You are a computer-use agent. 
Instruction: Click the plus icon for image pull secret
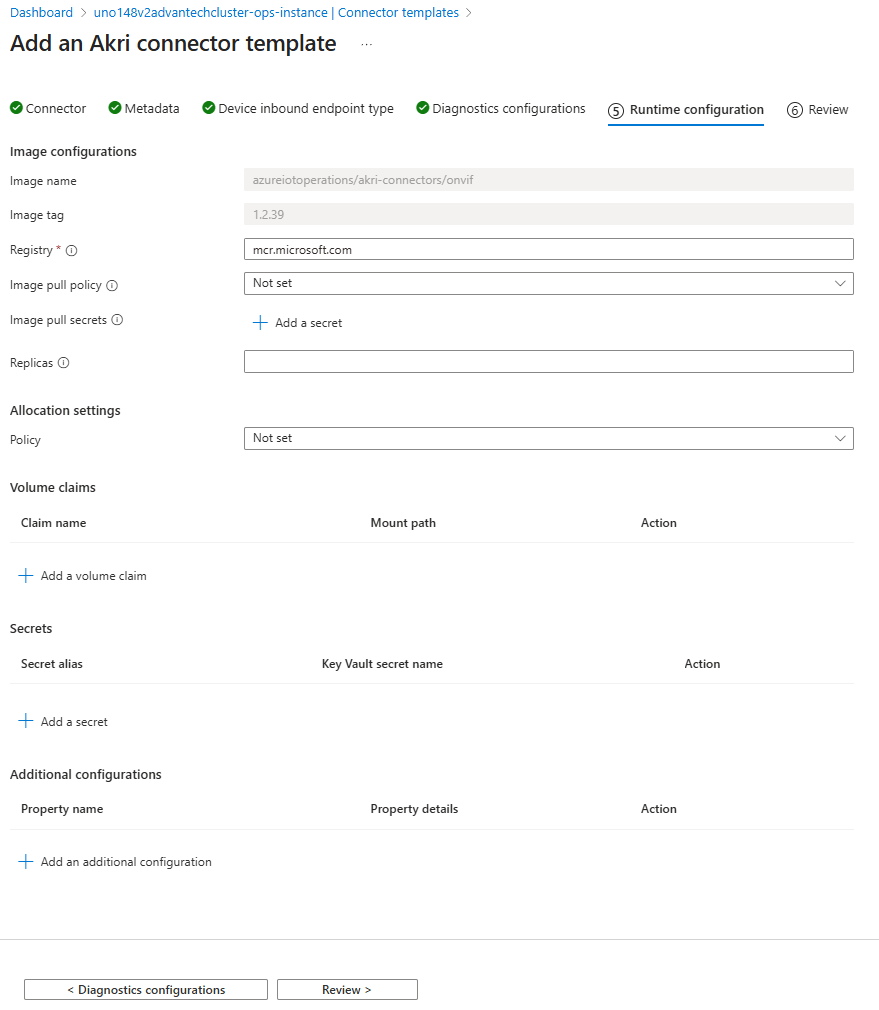pos(260,323)
